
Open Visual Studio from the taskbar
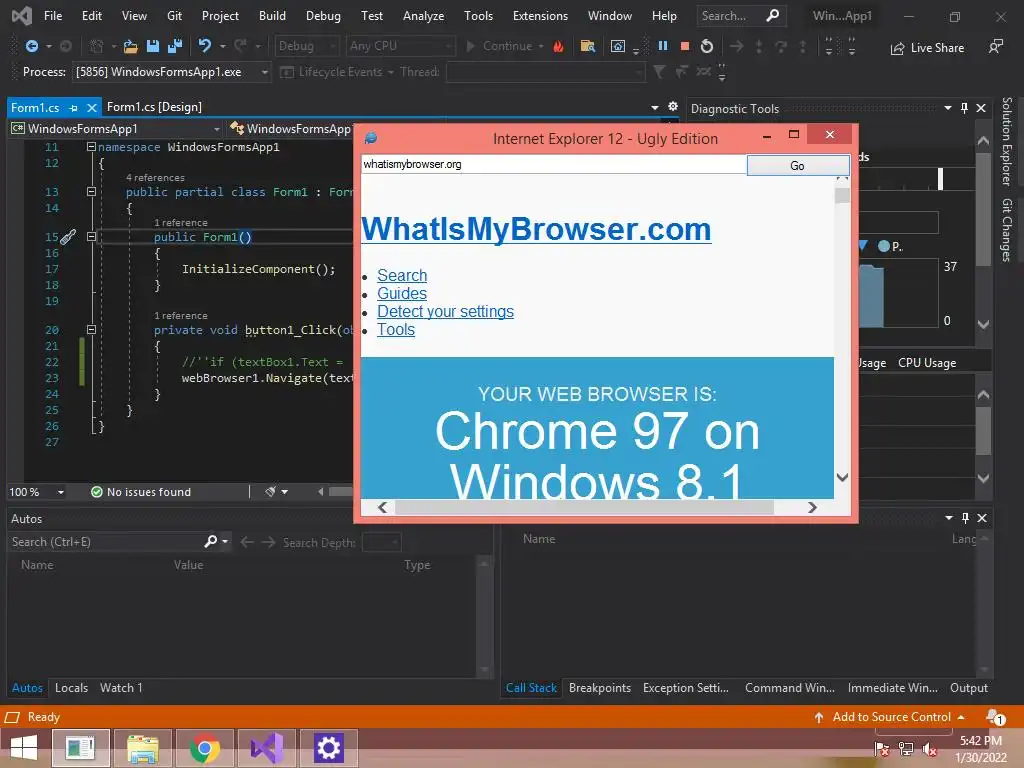point(267,748)
